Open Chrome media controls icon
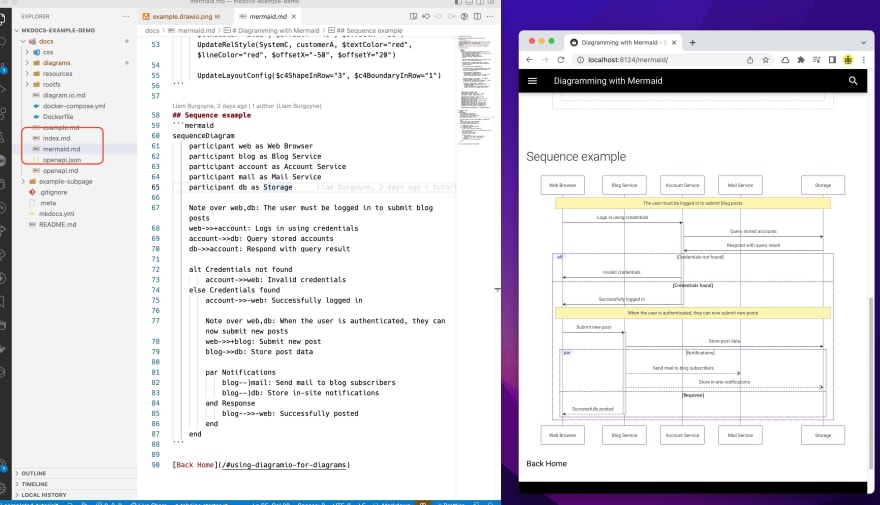Image resolution: width=880 pixels, height=505 pixels. coord(817,59)
